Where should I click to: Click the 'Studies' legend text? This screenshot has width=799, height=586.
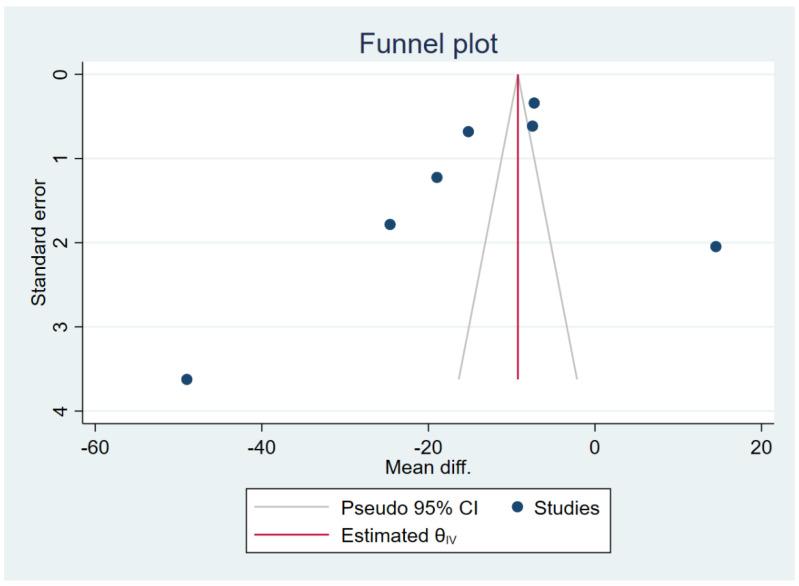tap(567, 508)
